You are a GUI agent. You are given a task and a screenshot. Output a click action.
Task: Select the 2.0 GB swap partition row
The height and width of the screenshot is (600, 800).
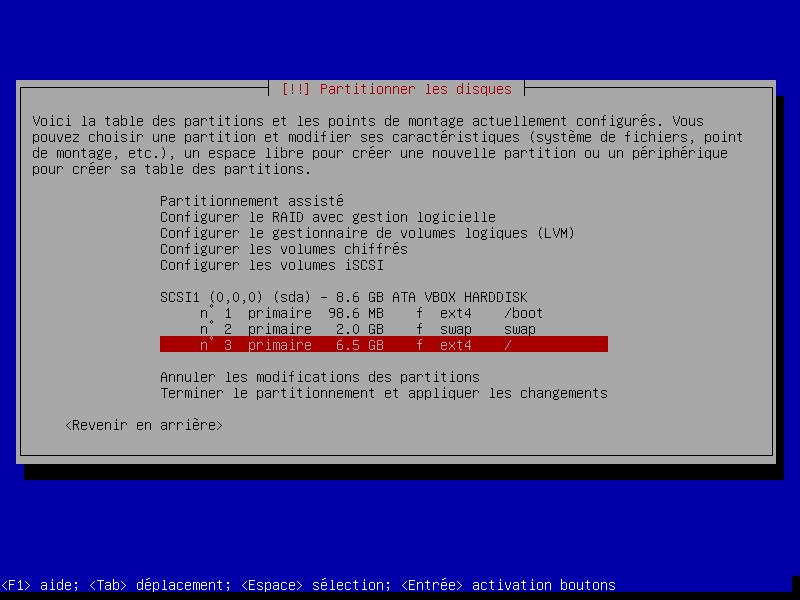pos(366,329)
